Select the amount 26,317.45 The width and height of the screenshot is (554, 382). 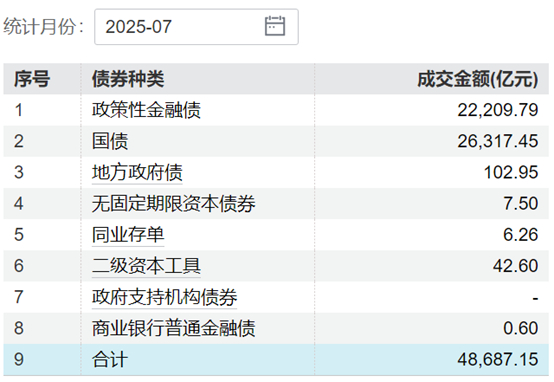tap(498, 141)
